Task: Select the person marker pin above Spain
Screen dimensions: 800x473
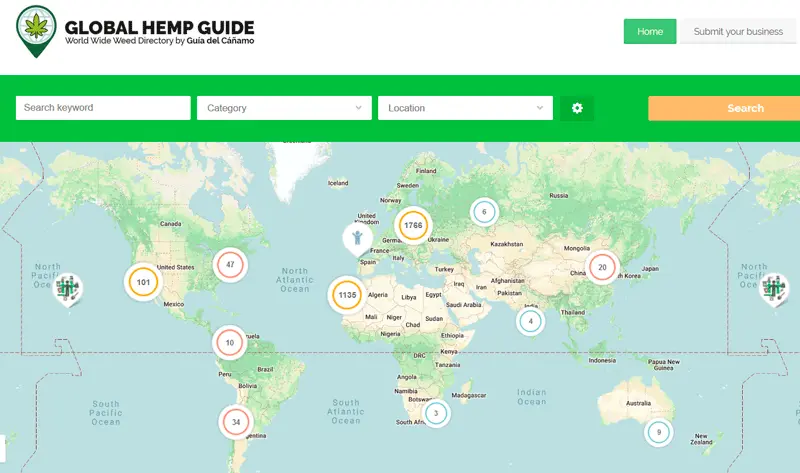Action: (357, 238)
